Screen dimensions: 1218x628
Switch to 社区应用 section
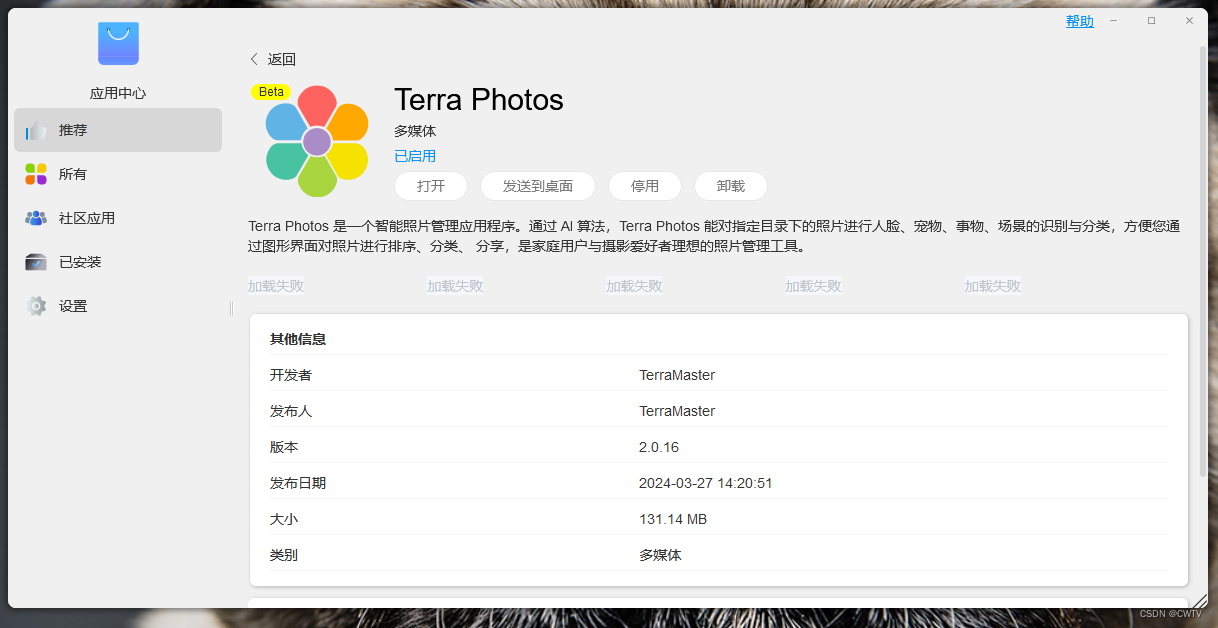118,218
